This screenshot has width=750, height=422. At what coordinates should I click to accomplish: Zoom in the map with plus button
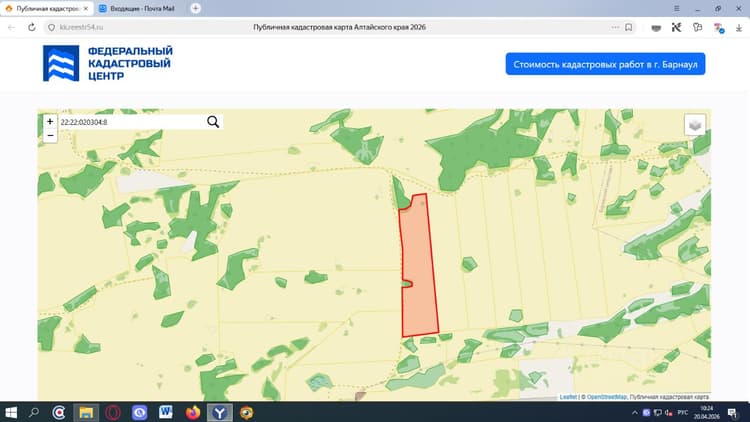click(x=50, y=122)
